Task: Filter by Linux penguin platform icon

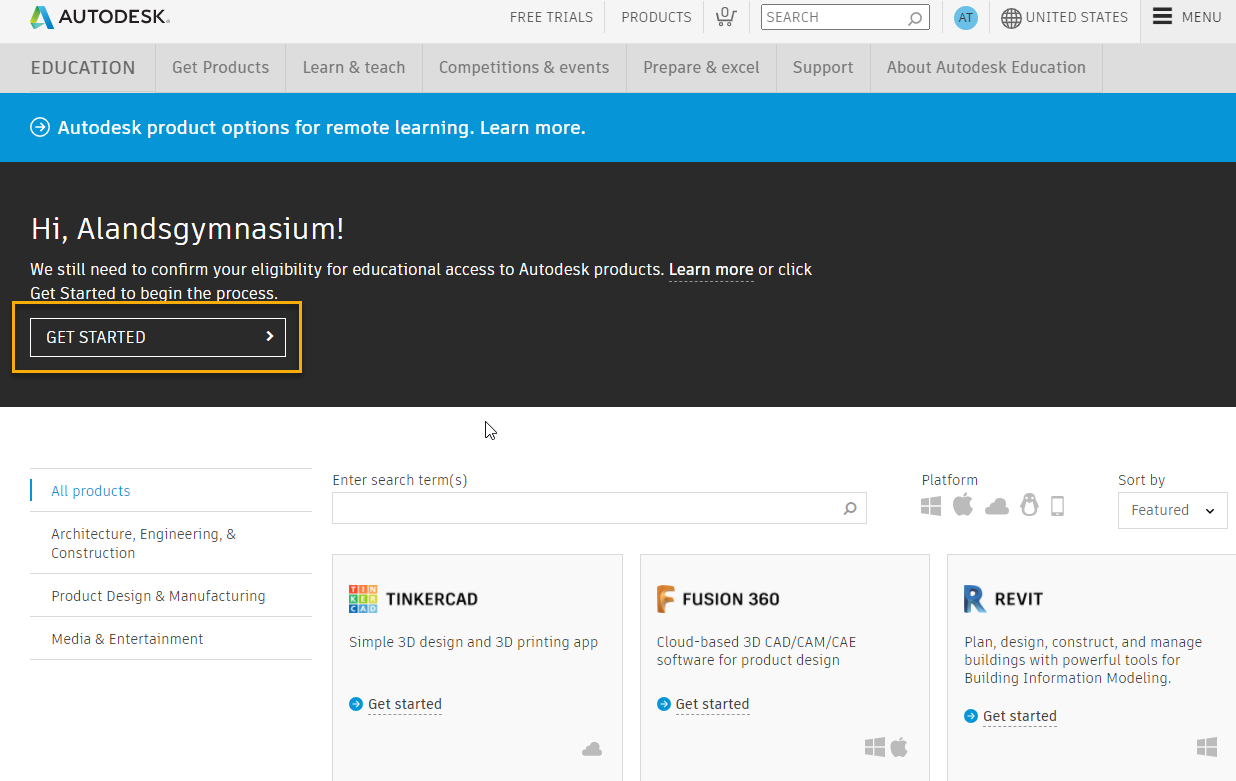Action: [1029, 505]
